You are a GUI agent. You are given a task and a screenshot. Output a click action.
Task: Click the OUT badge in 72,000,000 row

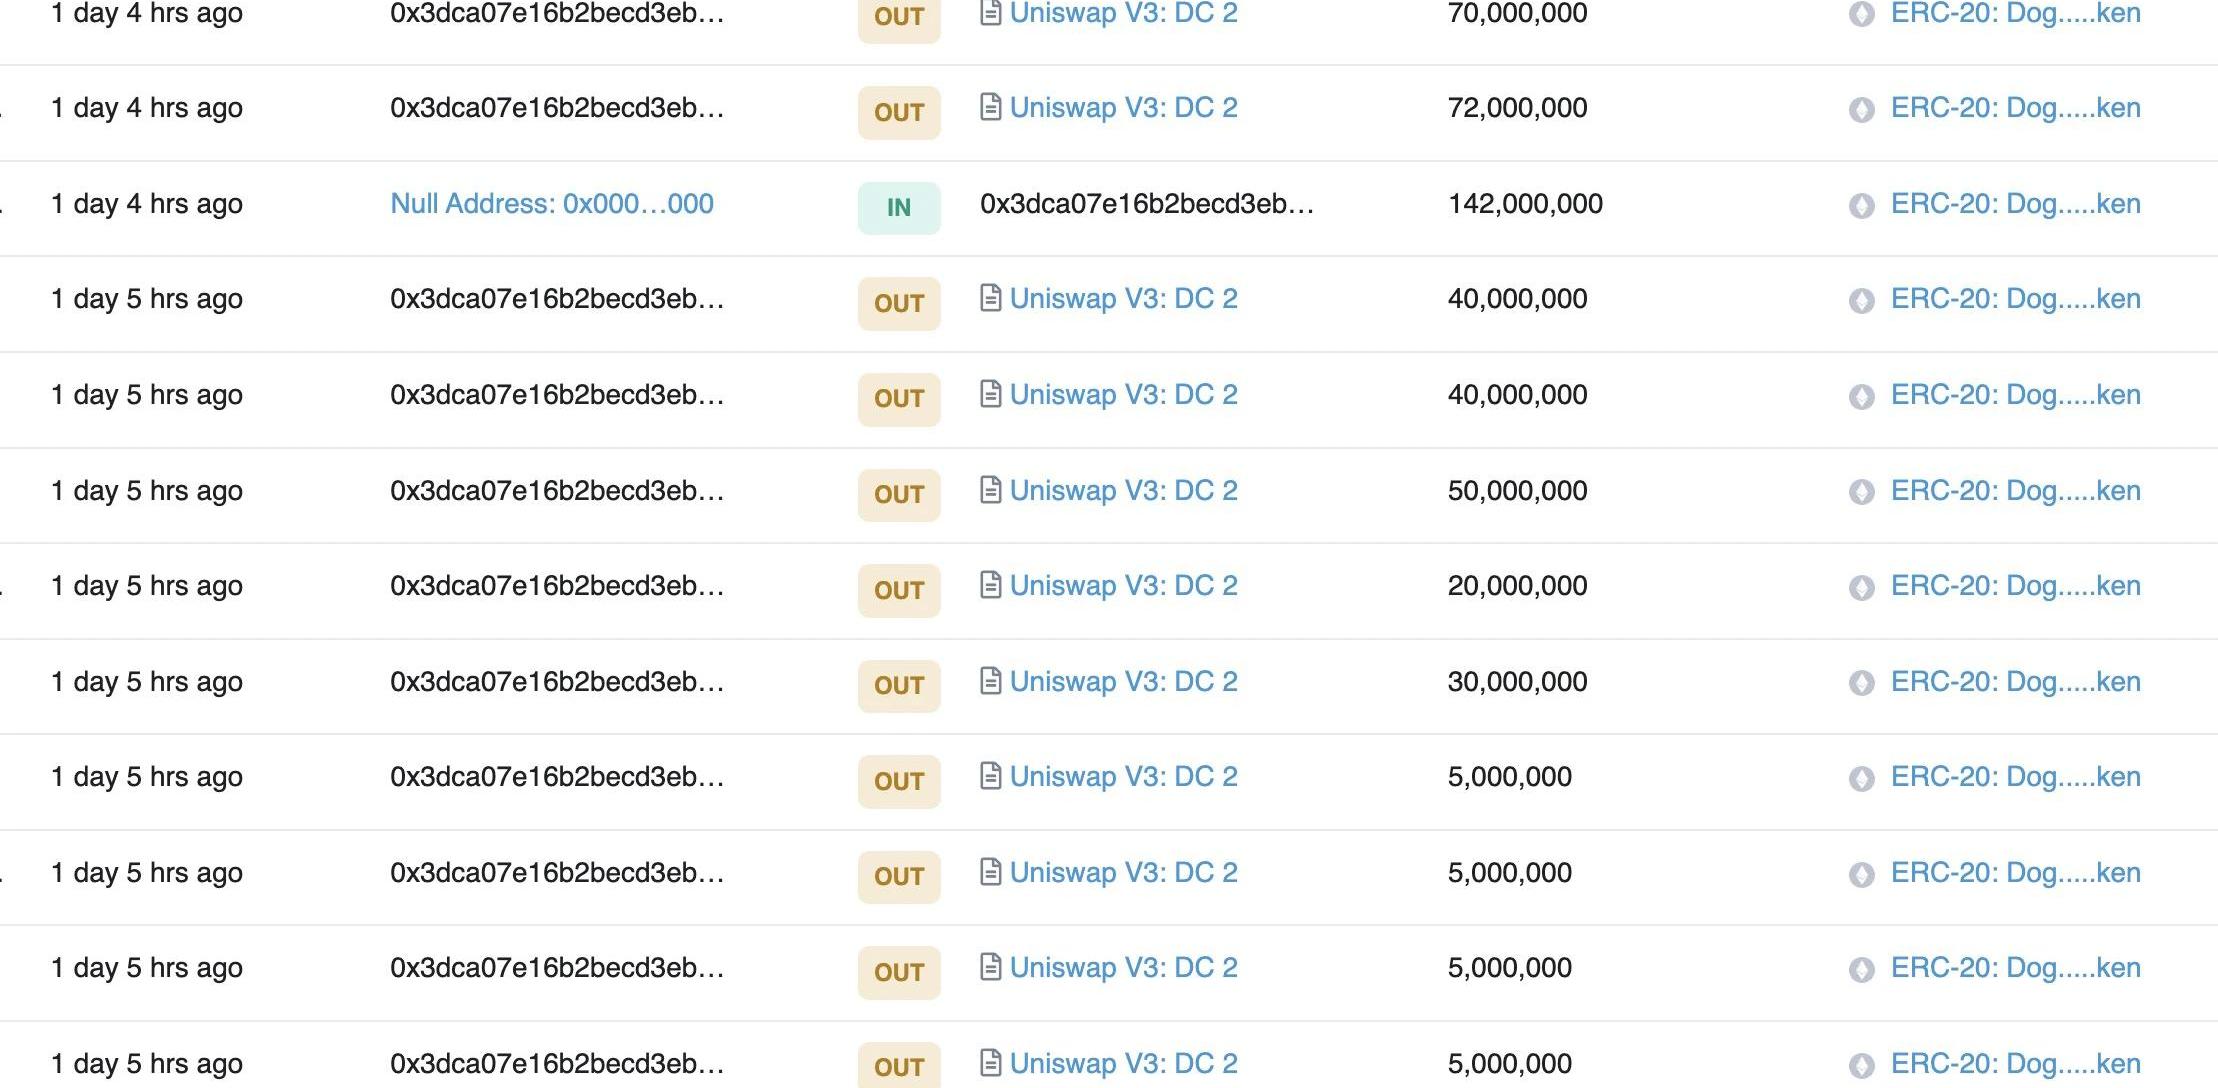[899, 112]
